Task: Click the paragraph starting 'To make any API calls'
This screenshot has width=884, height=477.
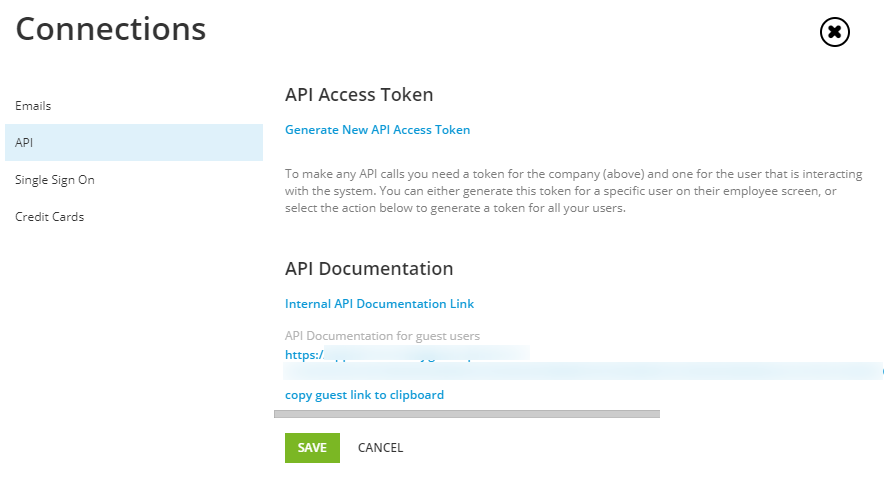Action: pyautogui.click(x=573, y=191)
